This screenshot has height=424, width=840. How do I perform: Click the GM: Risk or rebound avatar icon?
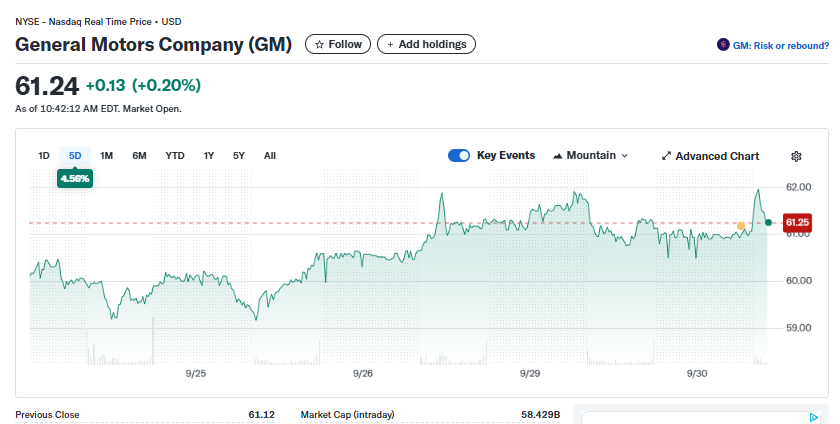[x=723, y=44]
